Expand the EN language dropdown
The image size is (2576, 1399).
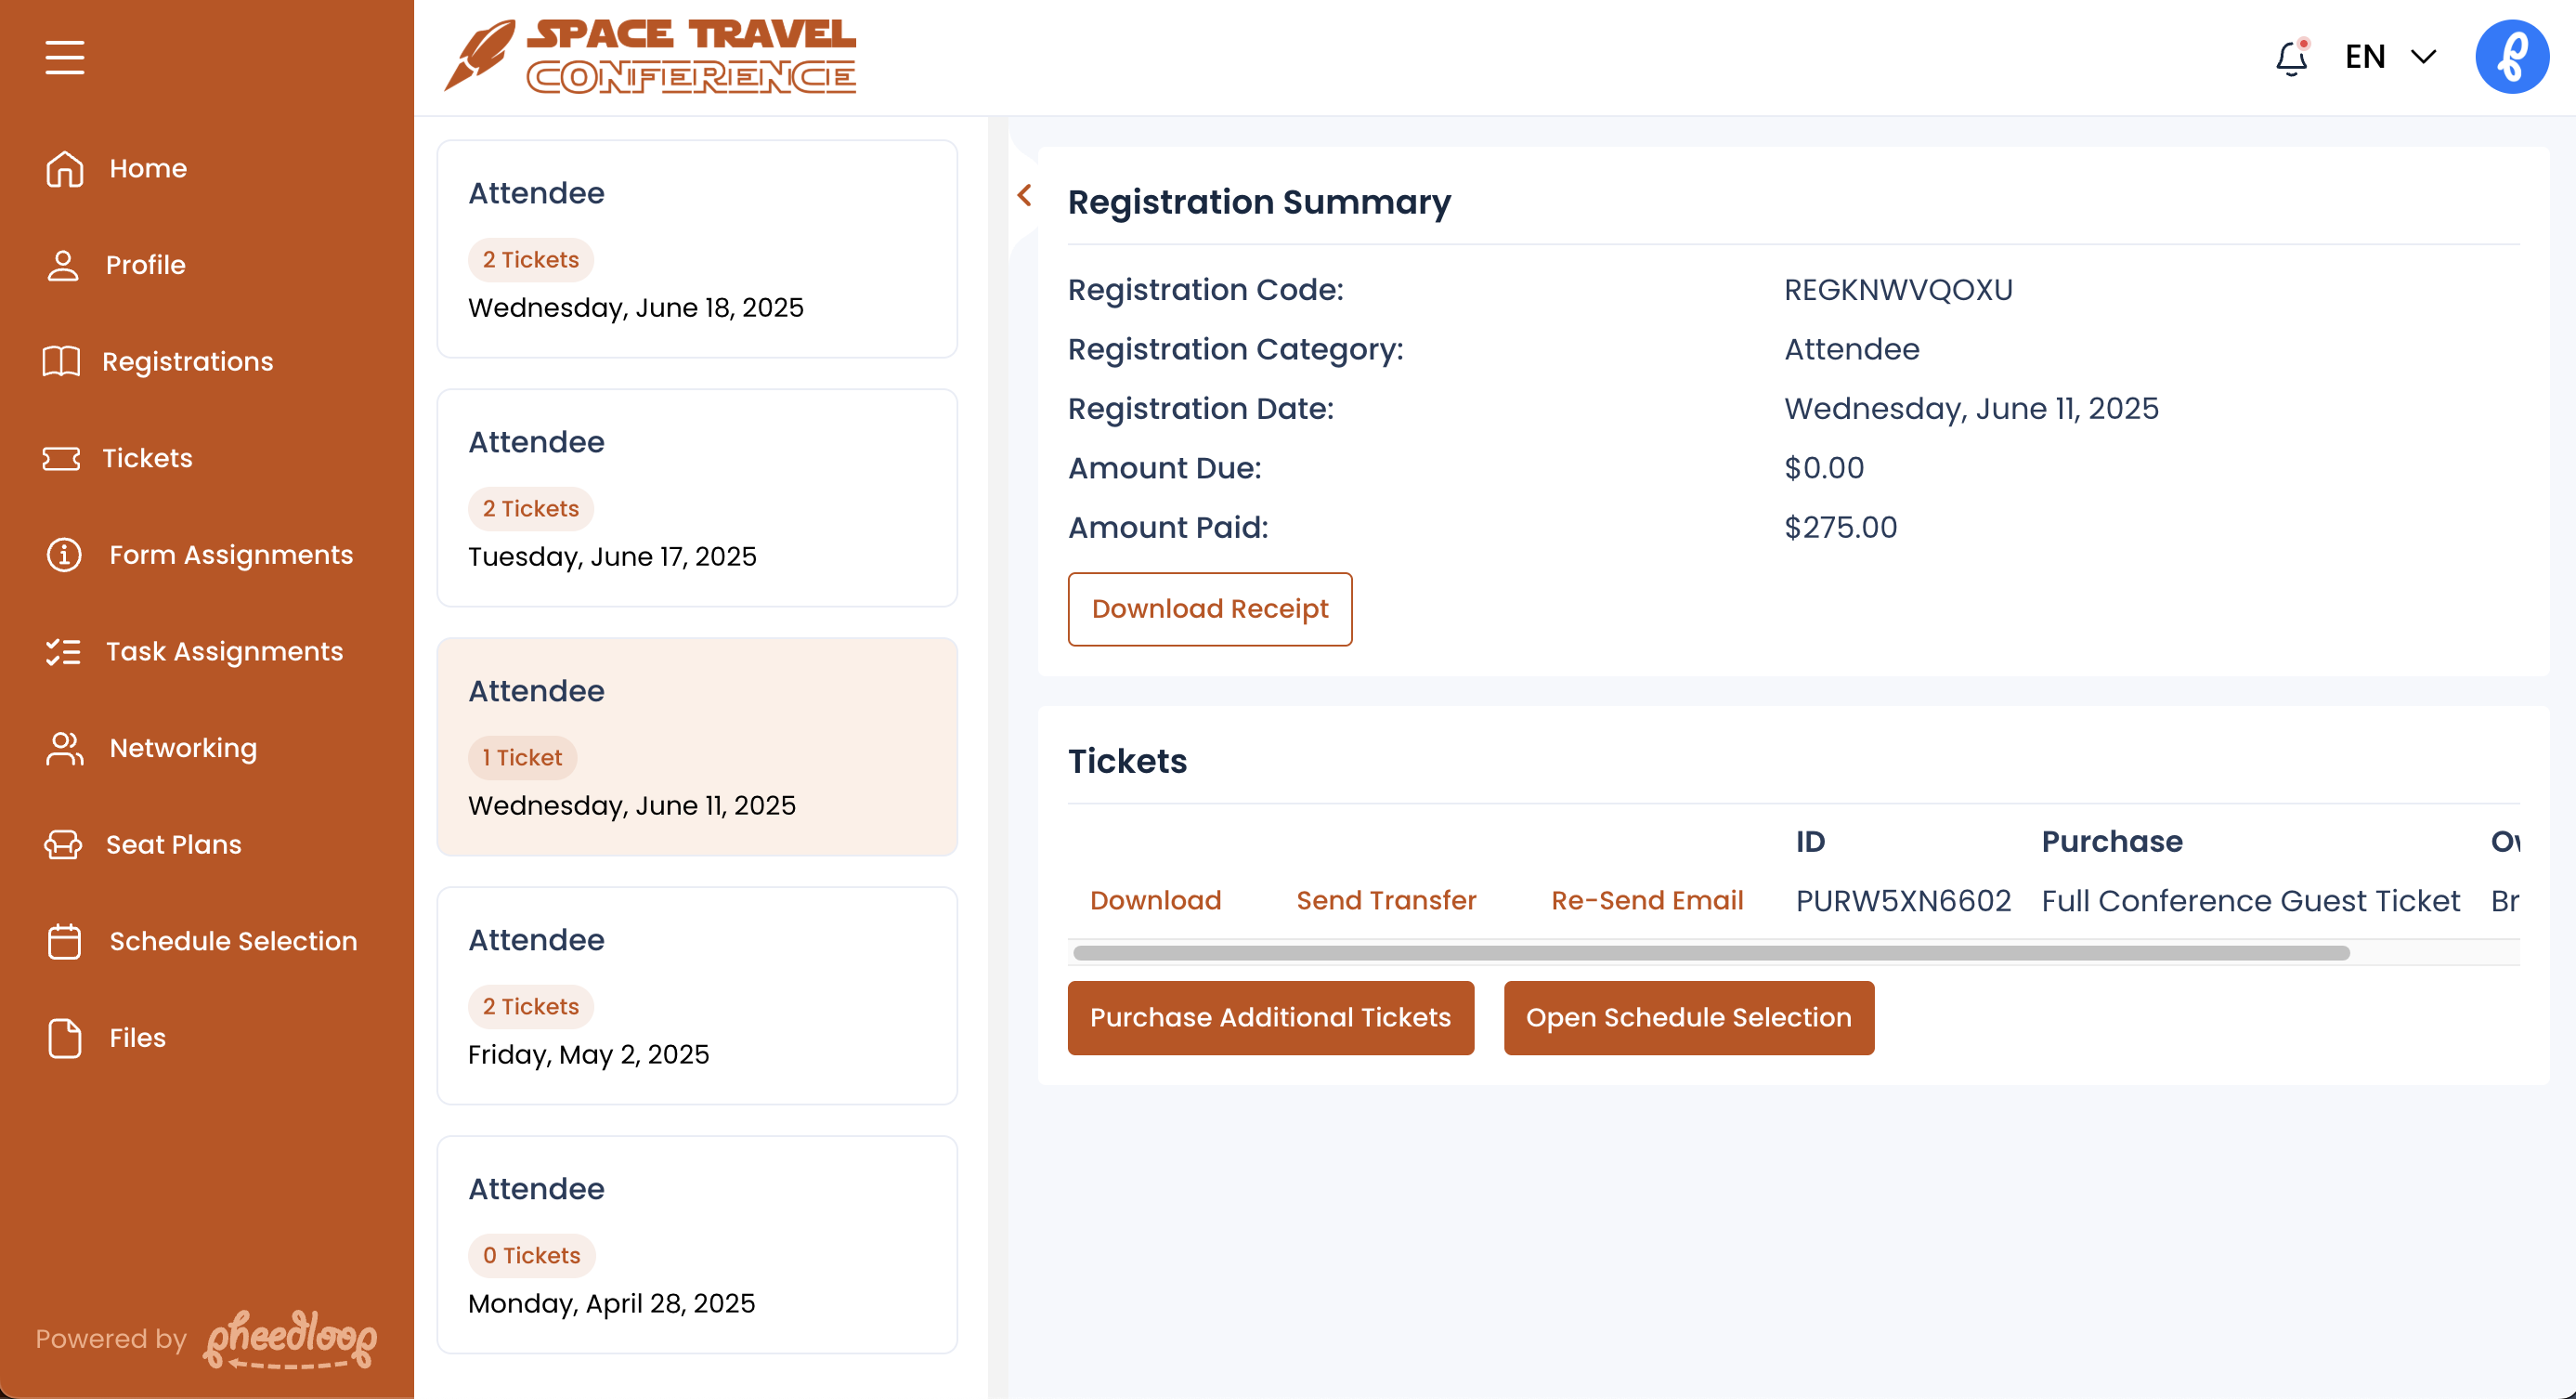click(2390, 57)
